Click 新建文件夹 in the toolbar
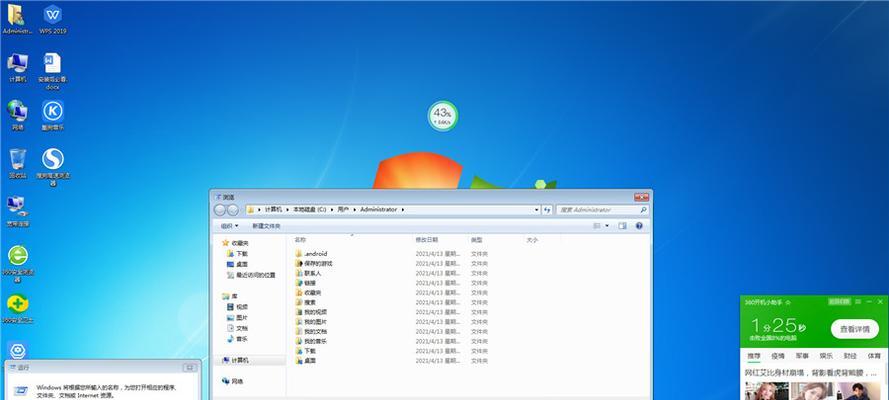This screenshot has width=889, height=400. (x=266, y=226)
